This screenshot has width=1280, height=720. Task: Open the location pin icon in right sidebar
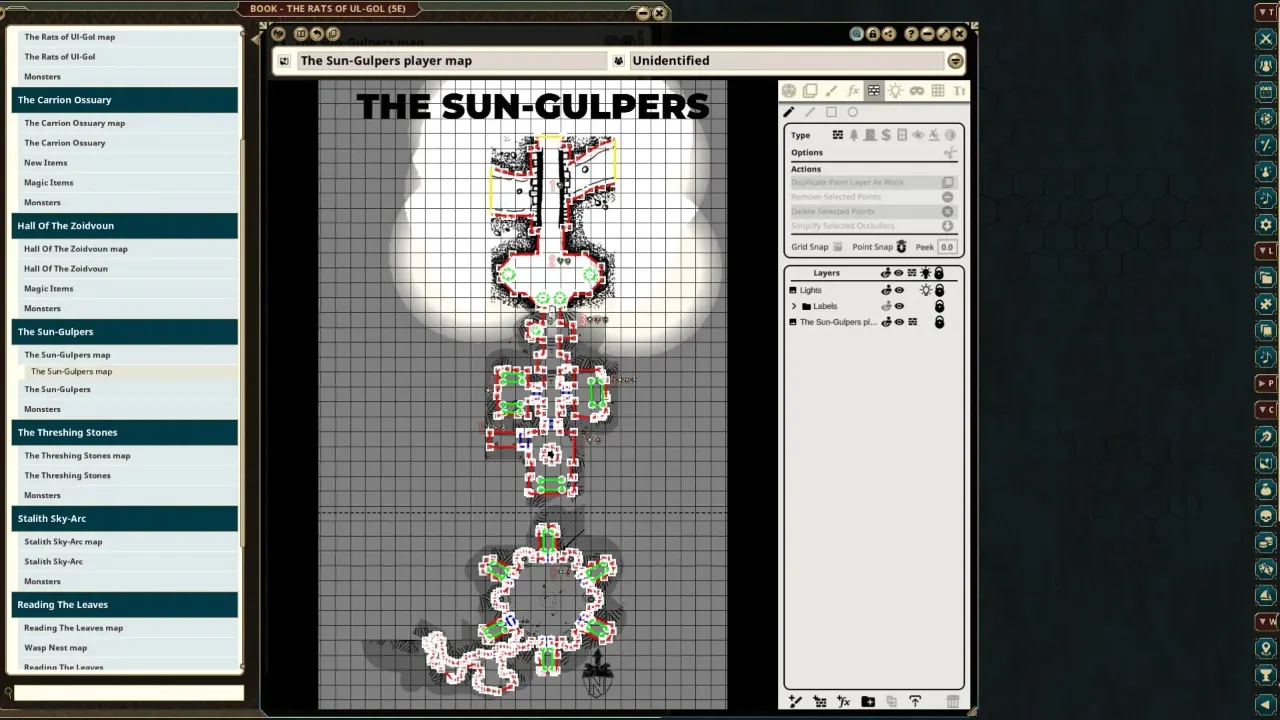point(1266,648)
